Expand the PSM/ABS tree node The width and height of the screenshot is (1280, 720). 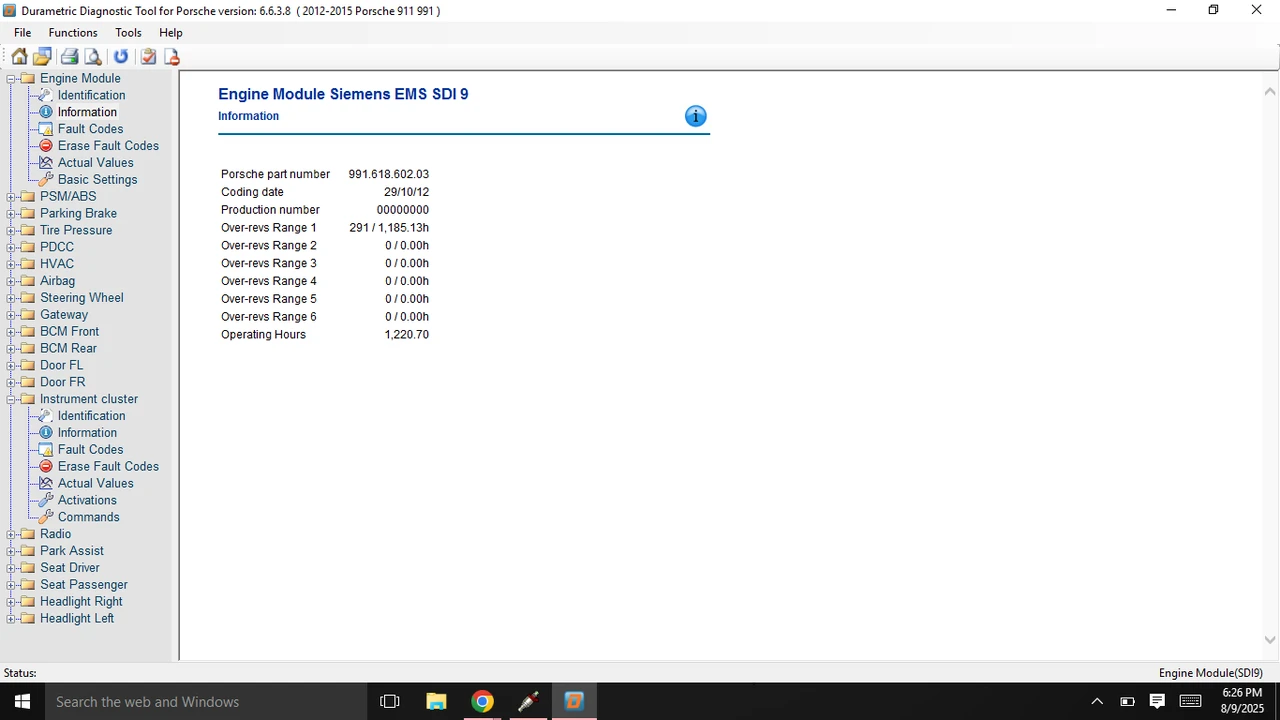click(11, 197)
